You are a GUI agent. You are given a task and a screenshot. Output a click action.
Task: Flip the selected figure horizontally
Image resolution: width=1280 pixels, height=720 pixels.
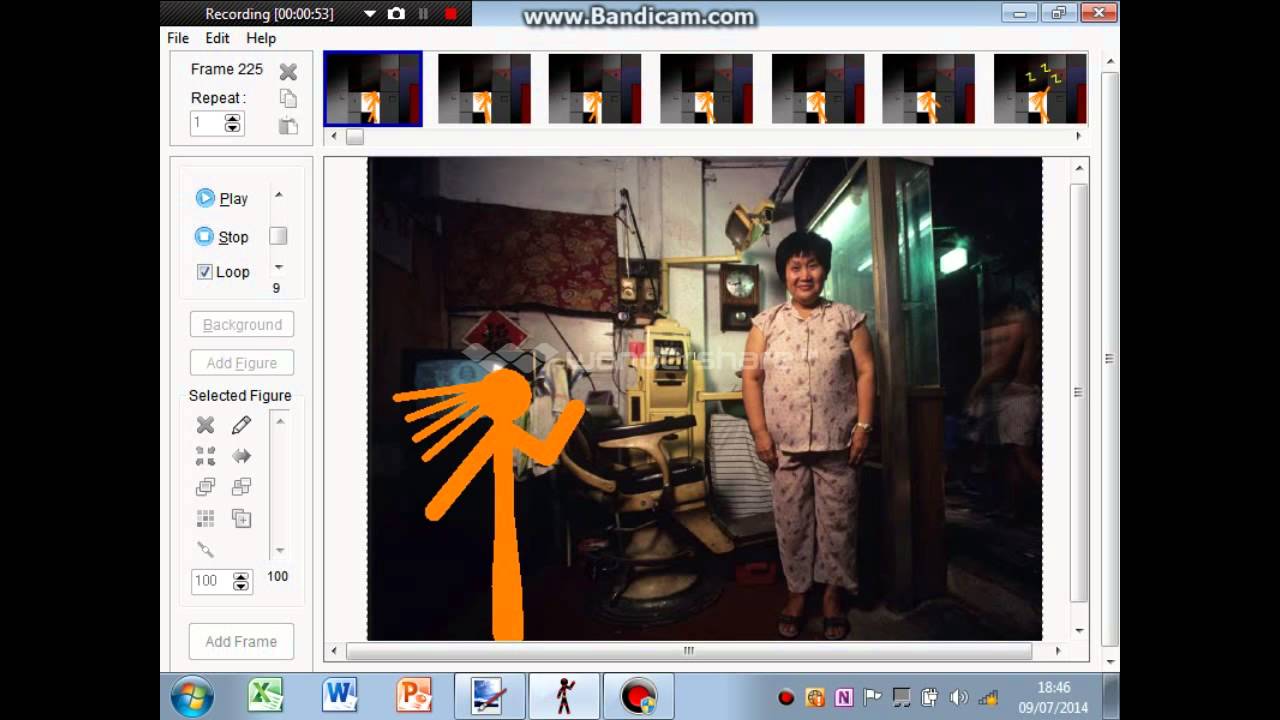tap(241, 456)
